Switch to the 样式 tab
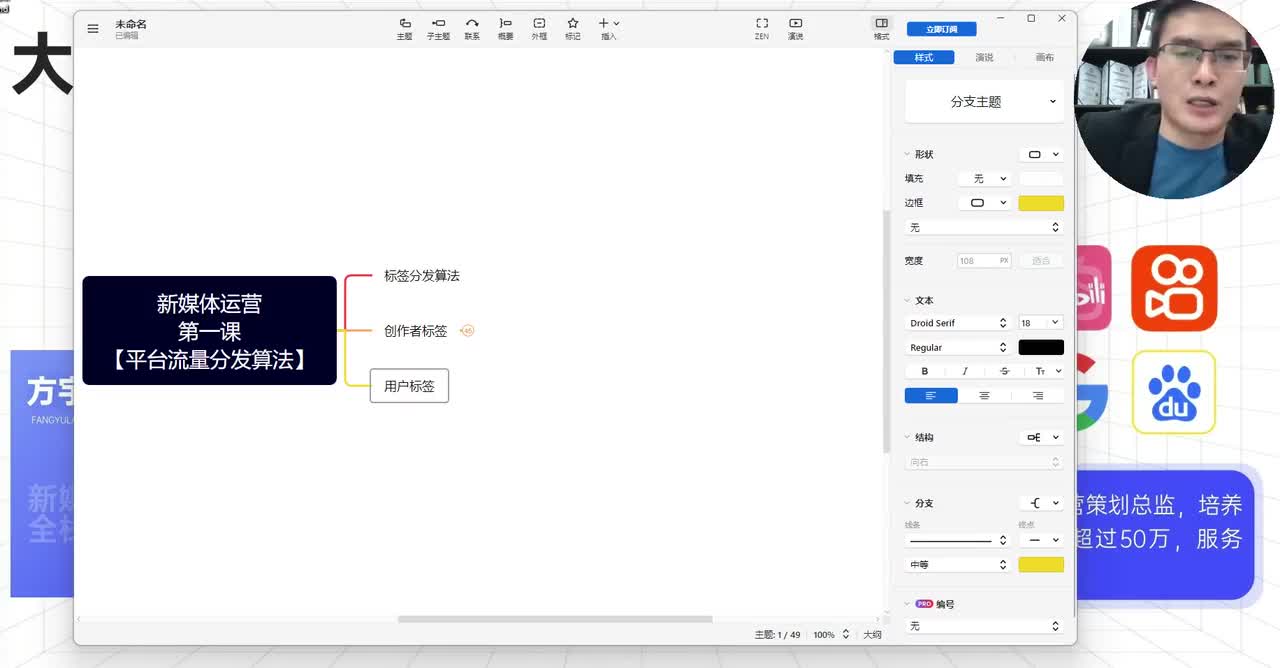Screen dimensions: 1280x668 coord(924,57)
